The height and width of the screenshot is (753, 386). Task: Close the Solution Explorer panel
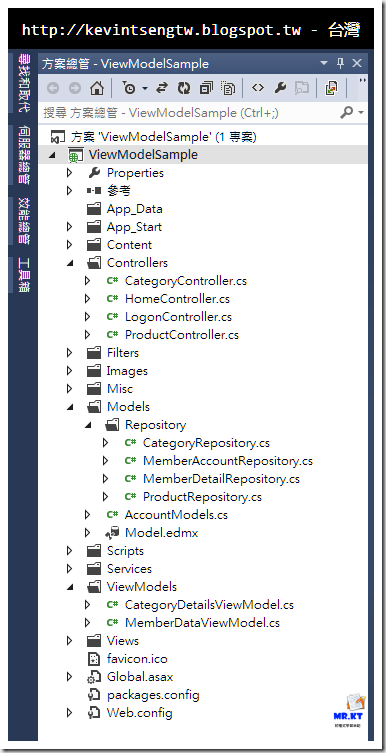click(x=357, y=63)
